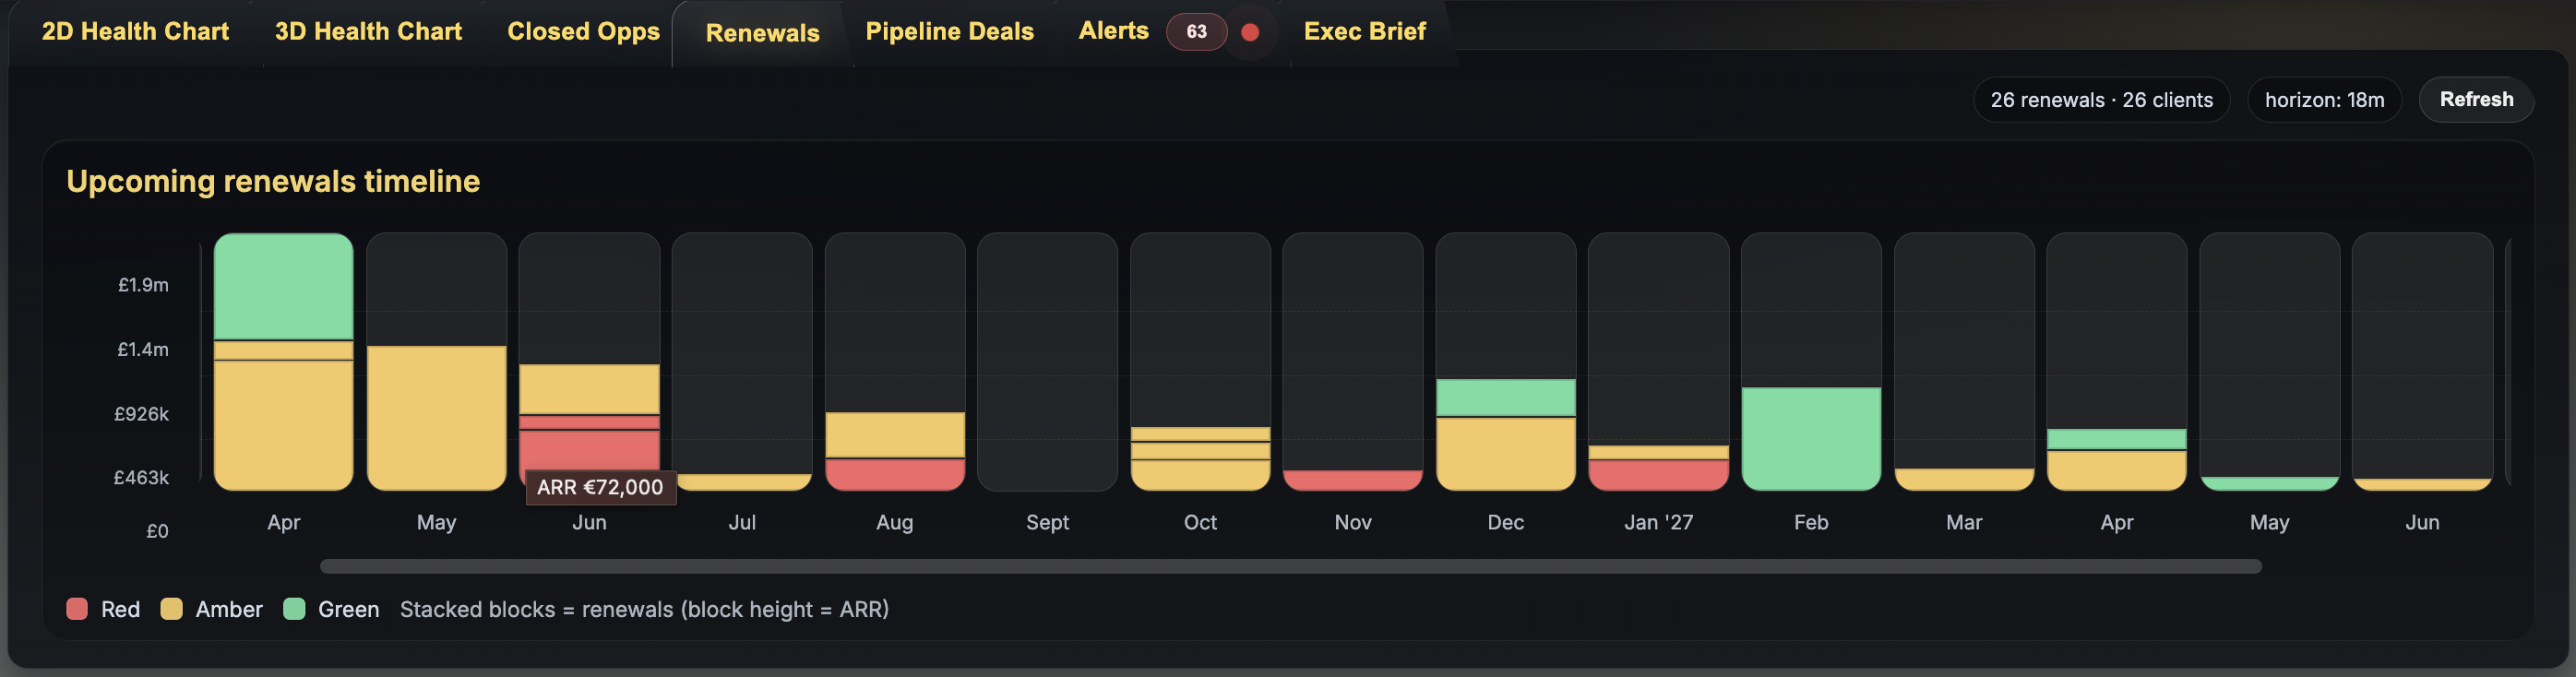Viewport: 2576px width, 677px height.
Task: Switch to the 2D Health Chart tab
Action: click(134, 31)
